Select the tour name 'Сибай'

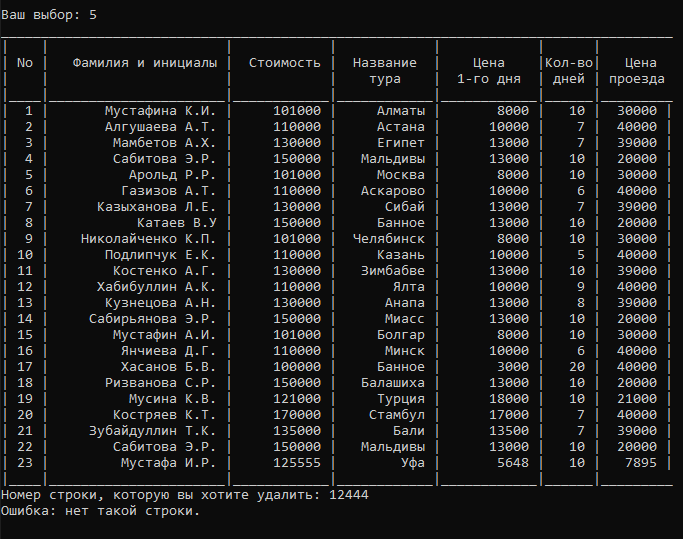coord(405,207)
